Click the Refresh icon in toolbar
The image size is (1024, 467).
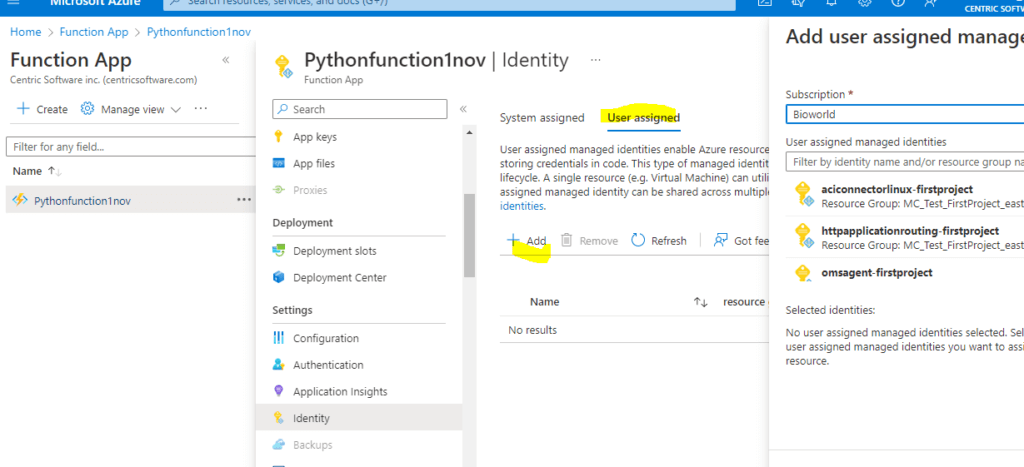[x=638, y=241]
